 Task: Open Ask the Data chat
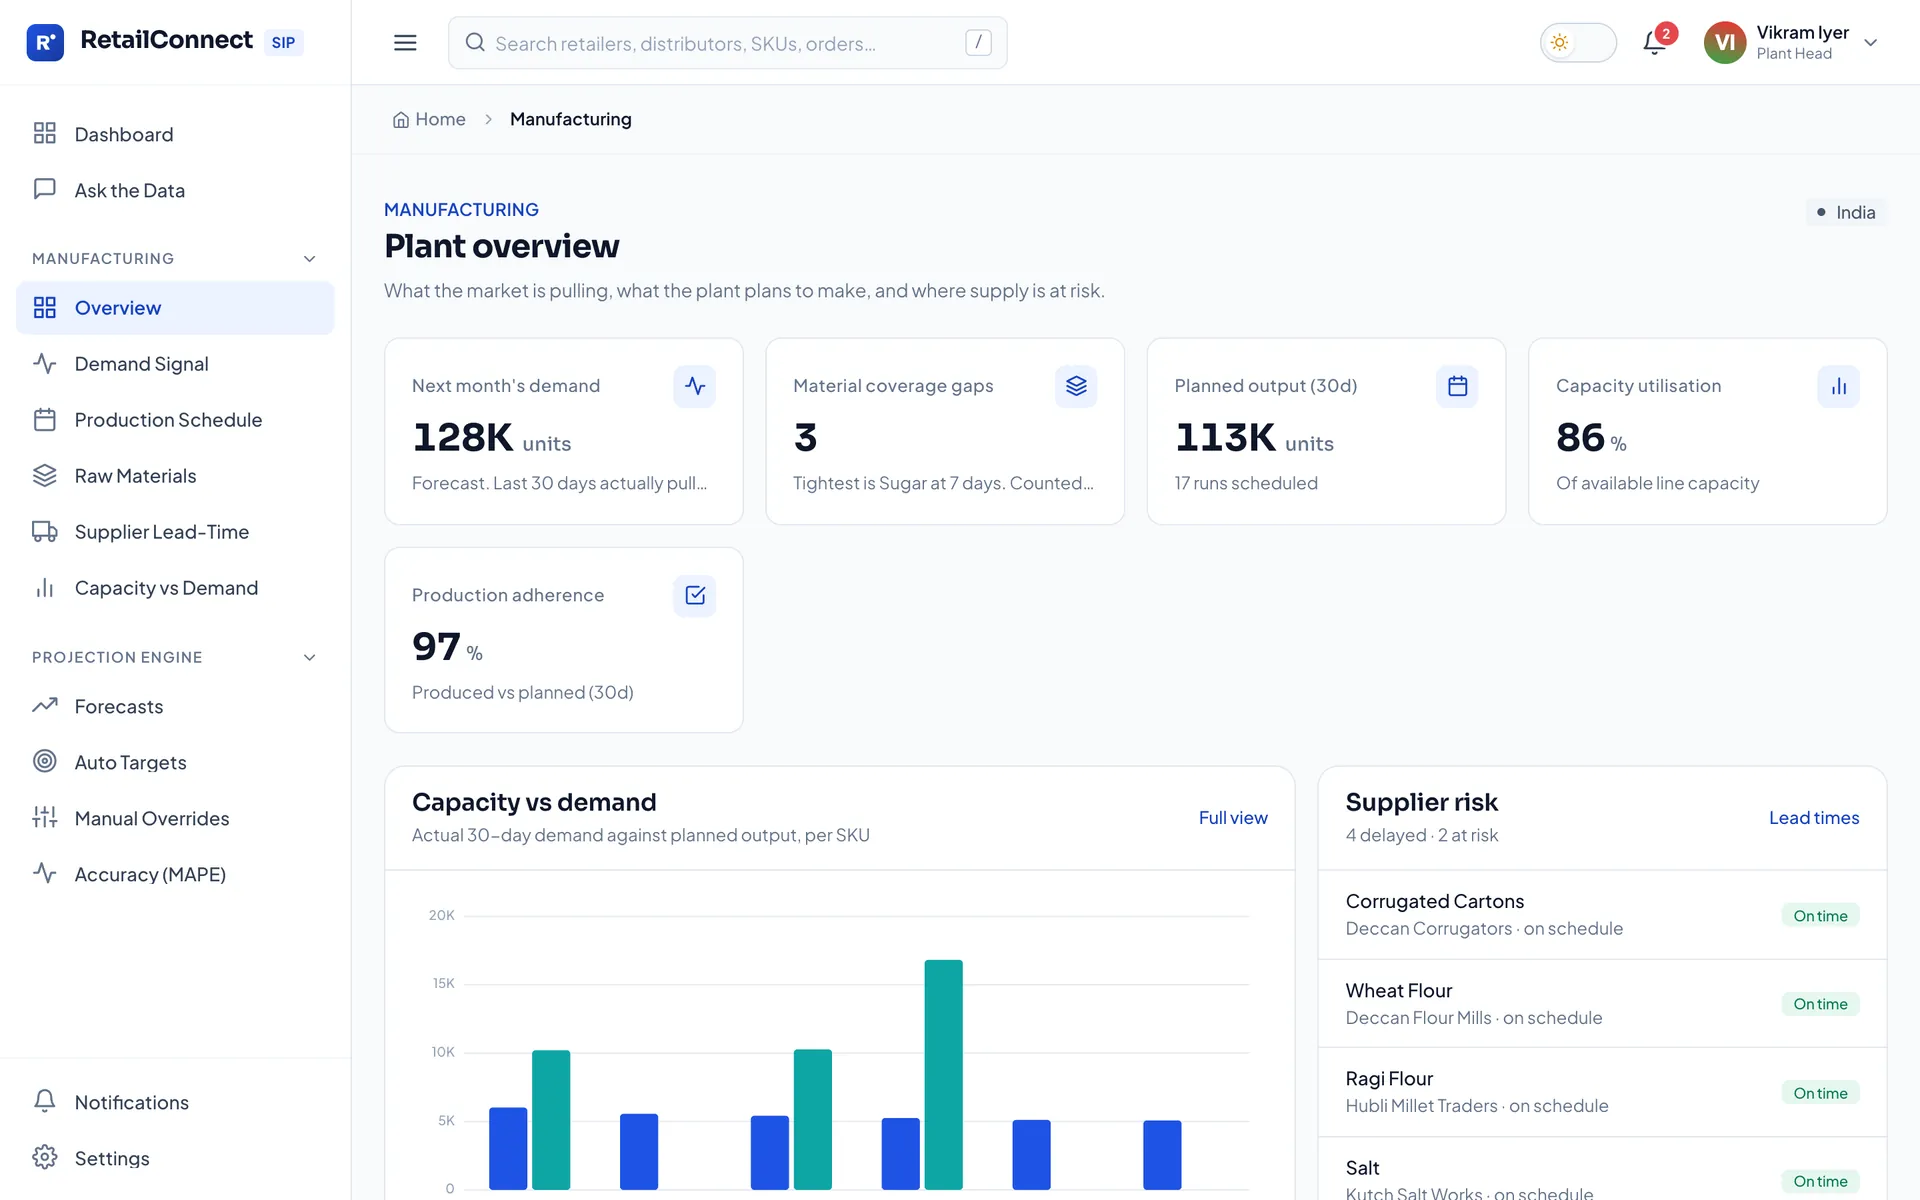point(175,190)
